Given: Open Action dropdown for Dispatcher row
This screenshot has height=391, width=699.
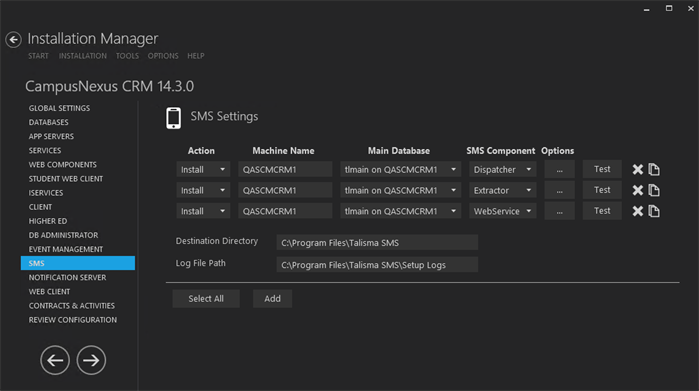Looking at the screenshot, I should coord(203,169).
